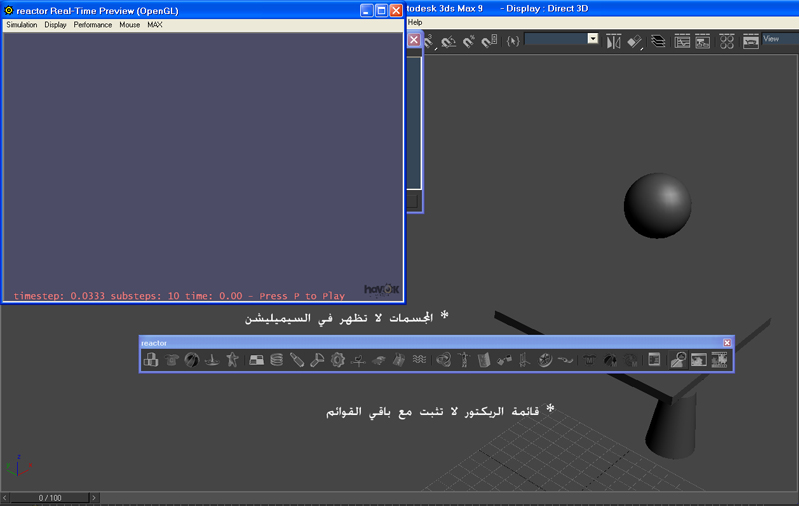Apply the Soft Body Modifier from reactor toolbar

pos(610,360)
